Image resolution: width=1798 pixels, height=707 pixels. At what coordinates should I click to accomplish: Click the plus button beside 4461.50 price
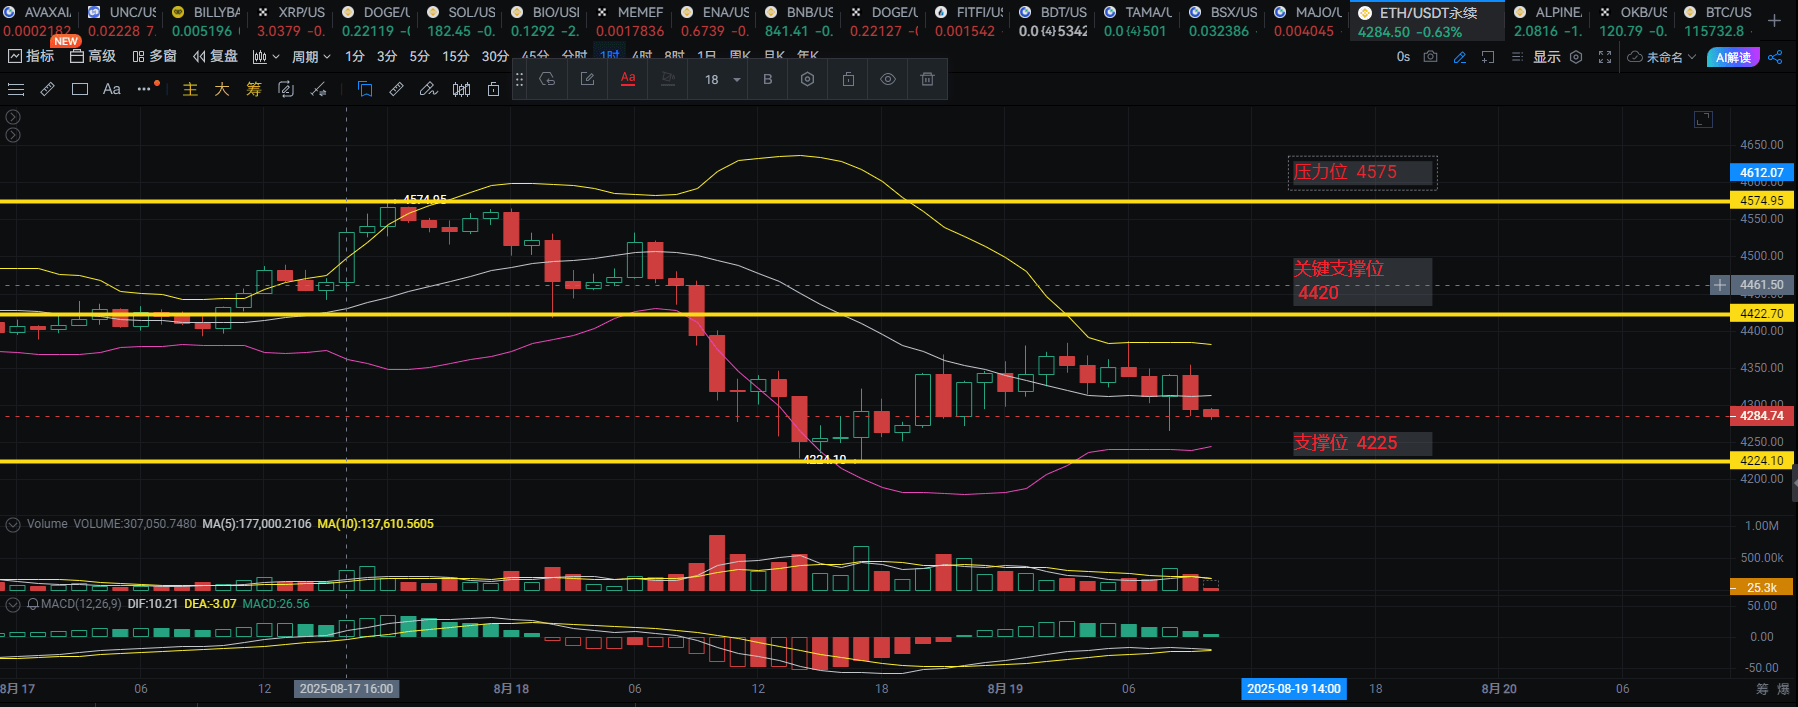[1720, 285]
